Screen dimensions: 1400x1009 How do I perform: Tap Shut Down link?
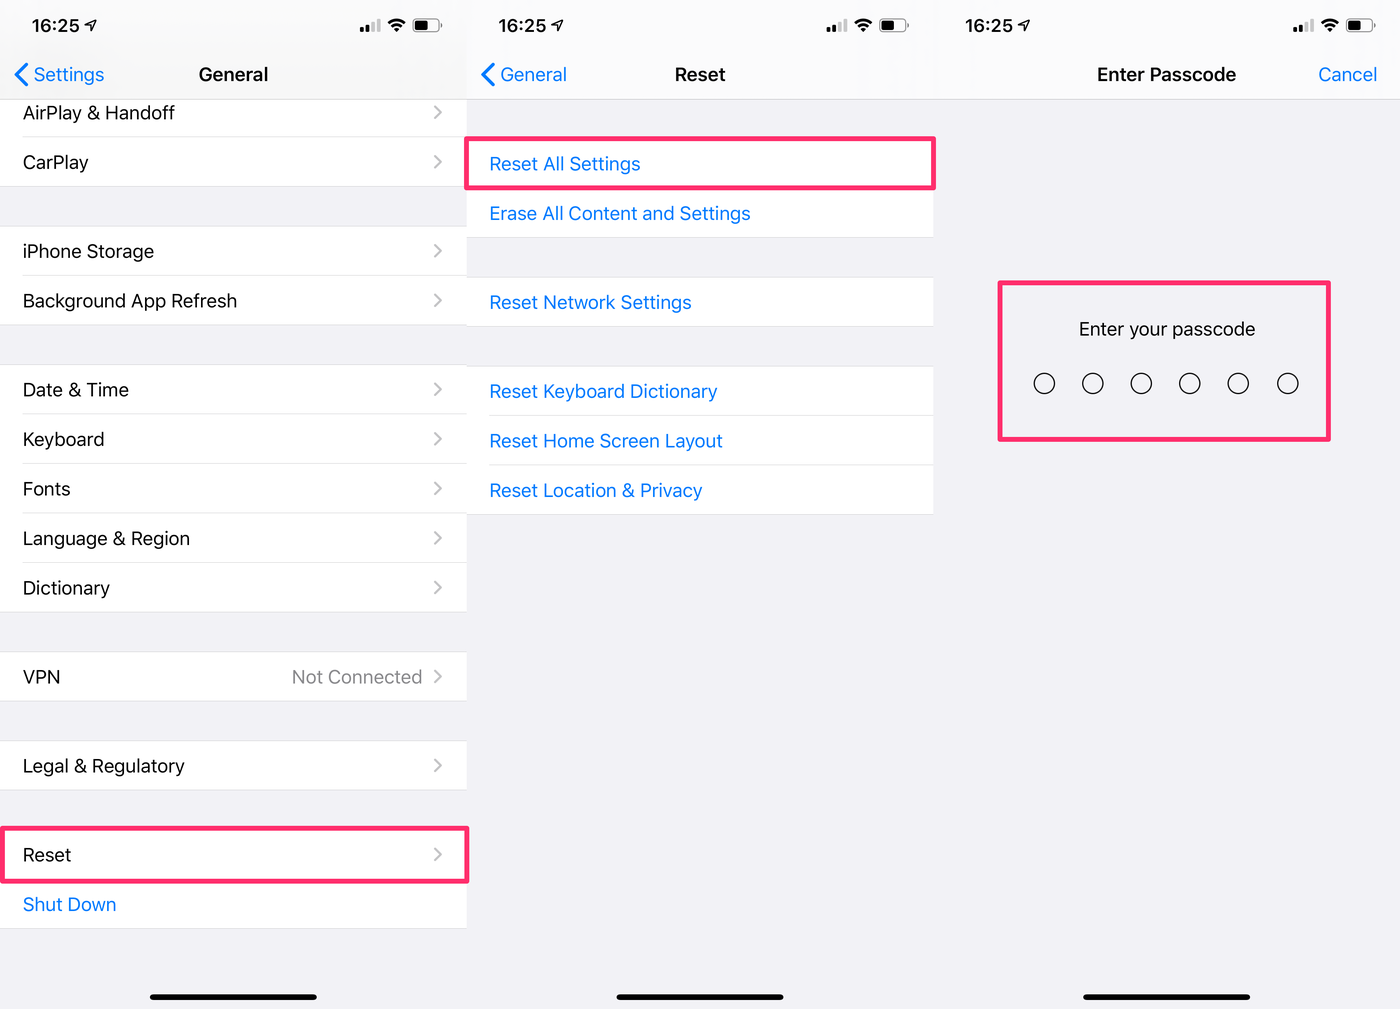click(x=70, y=905)
